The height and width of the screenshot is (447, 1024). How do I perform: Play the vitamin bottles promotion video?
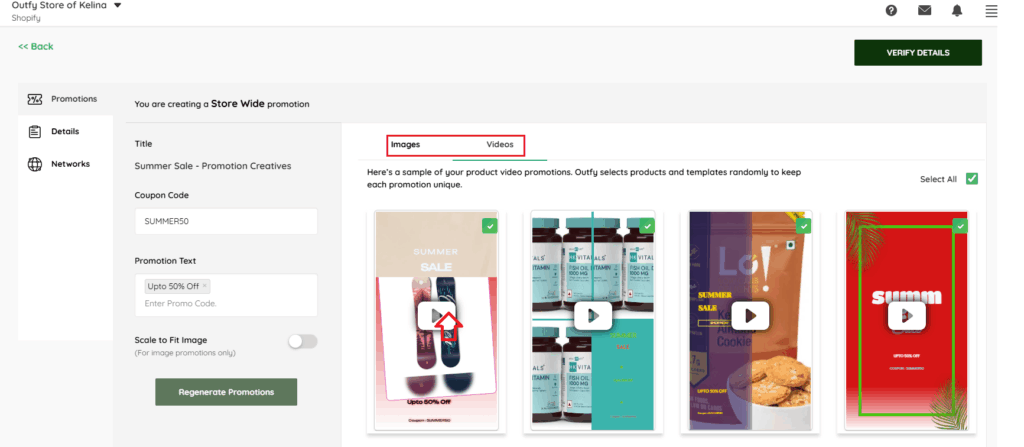pos(593,316)
